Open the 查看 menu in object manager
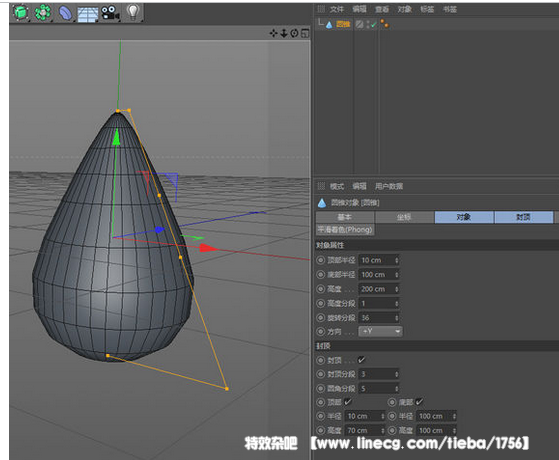Image resolution: width=559 pixels, height=460 pixels. [x=382, y=9]
